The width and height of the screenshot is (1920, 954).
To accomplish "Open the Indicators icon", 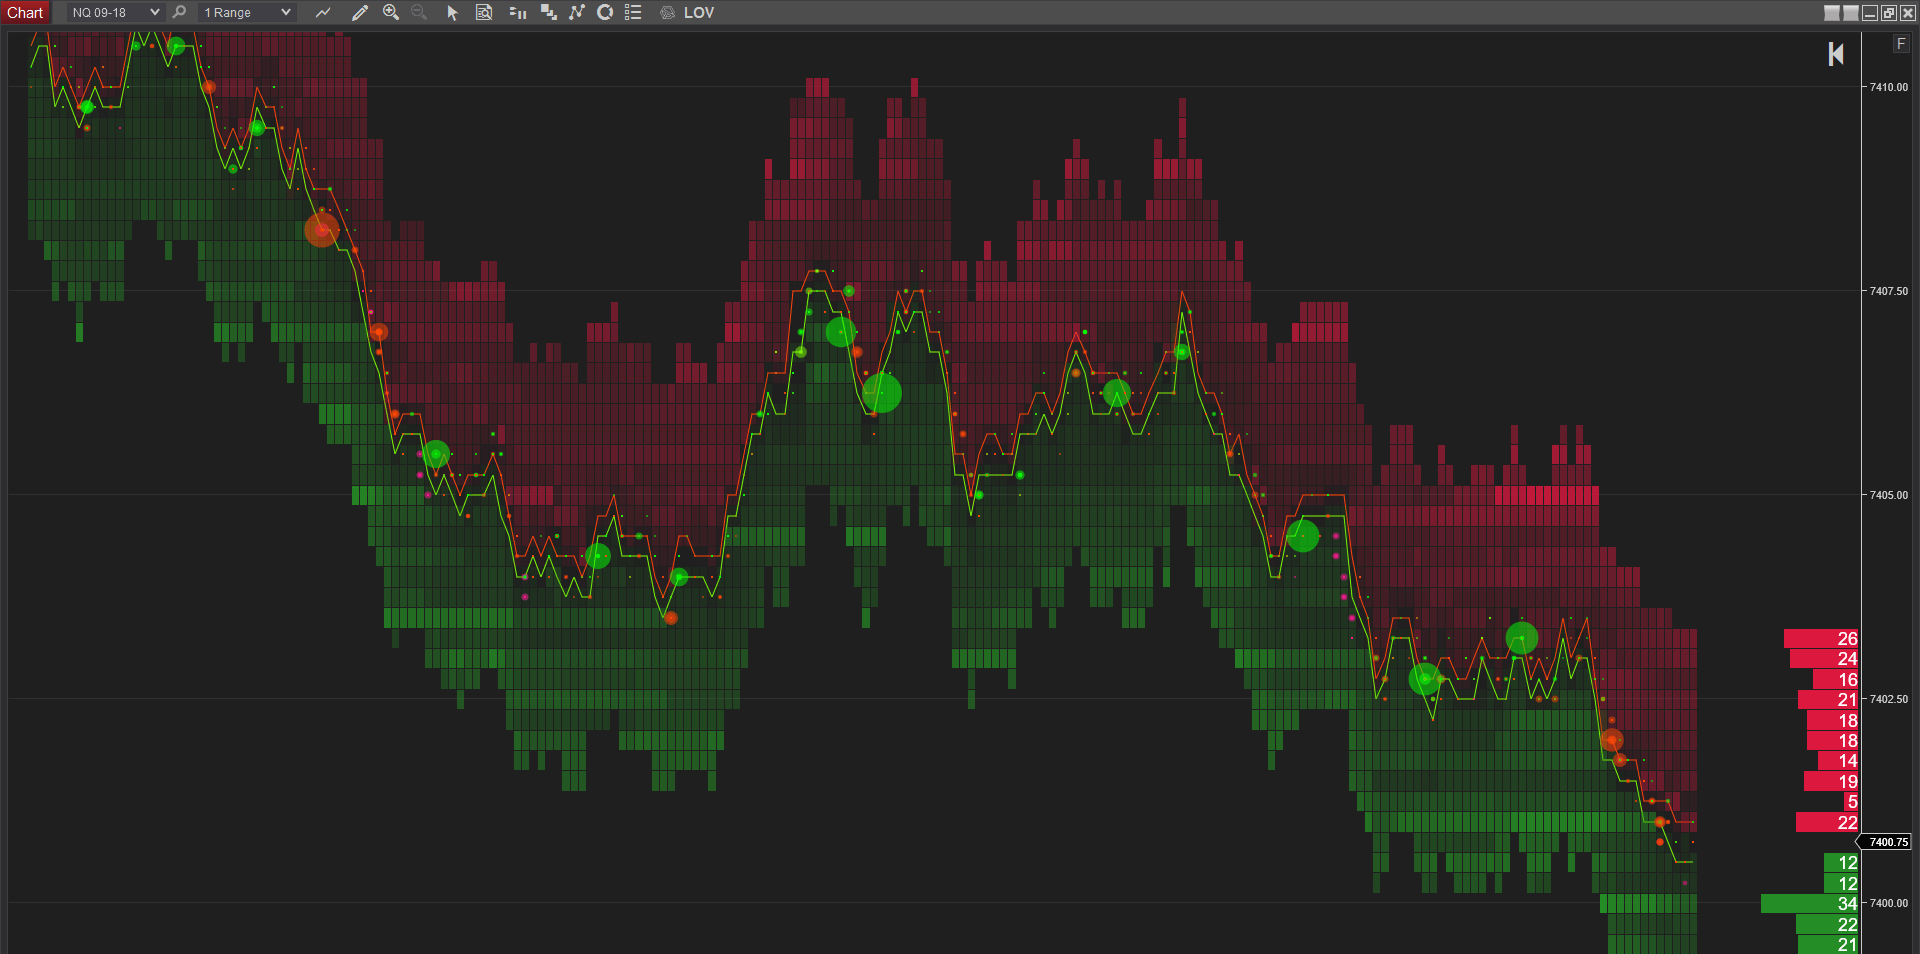I will click(x=576, y=12).
